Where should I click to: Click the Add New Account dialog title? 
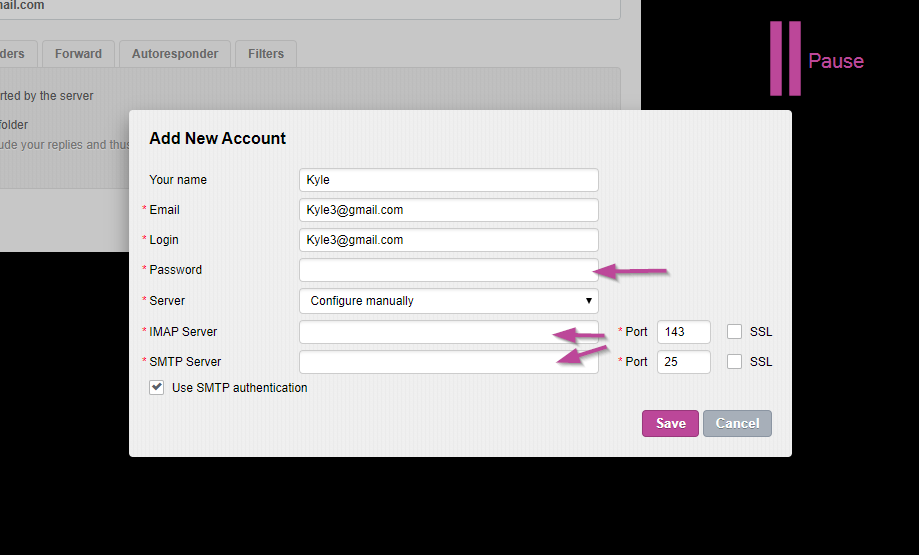tap(218, 139)
